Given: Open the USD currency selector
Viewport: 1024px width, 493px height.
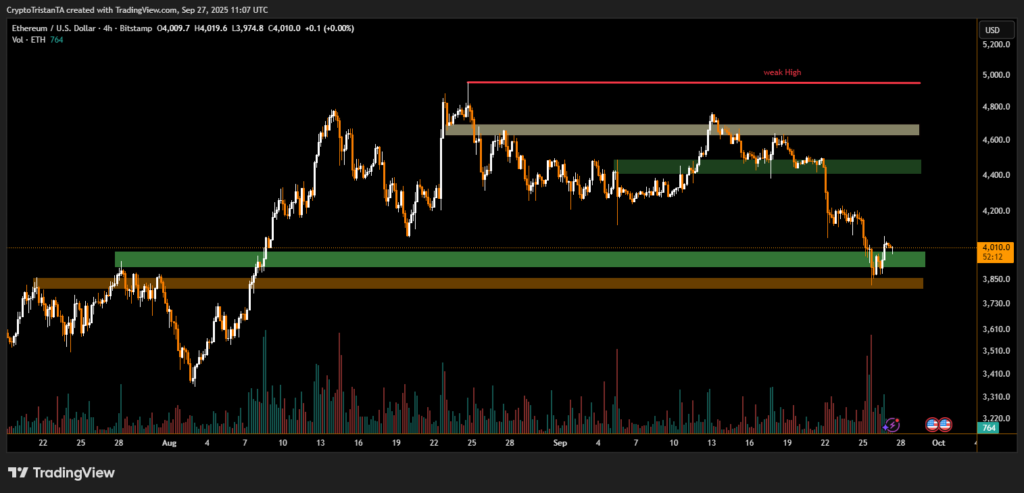Looking at the screenshot, I should (992, 30).
